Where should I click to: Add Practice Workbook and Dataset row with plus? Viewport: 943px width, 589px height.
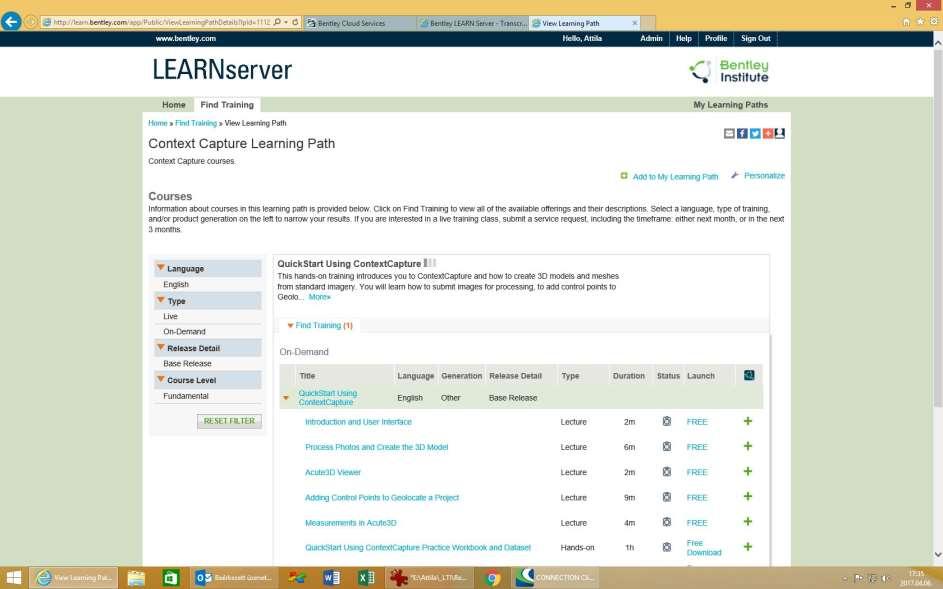point(748,547)
